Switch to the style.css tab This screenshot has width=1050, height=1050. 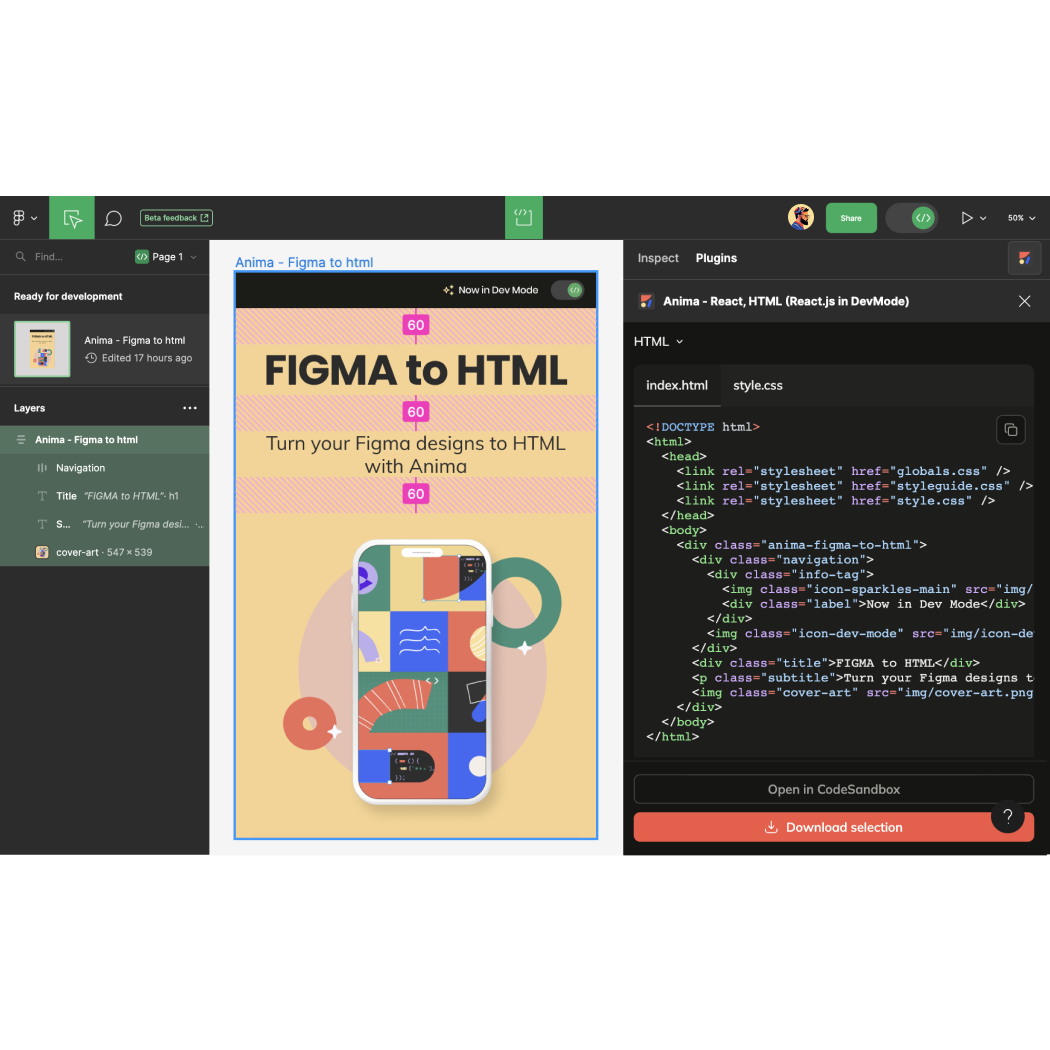coord(757,385)
